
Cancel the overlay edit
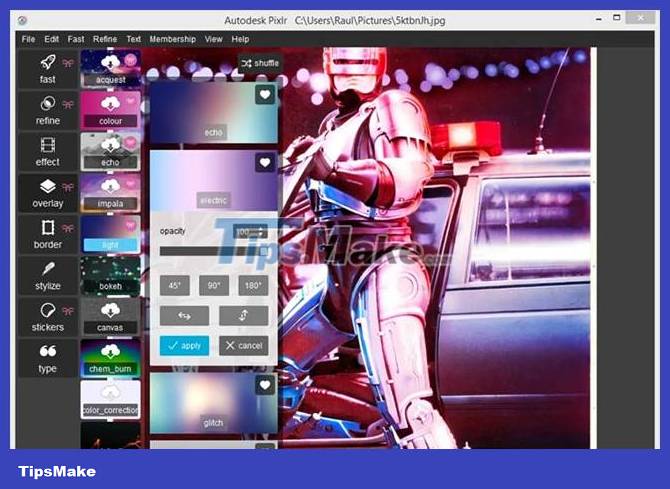tap(243, 345)
